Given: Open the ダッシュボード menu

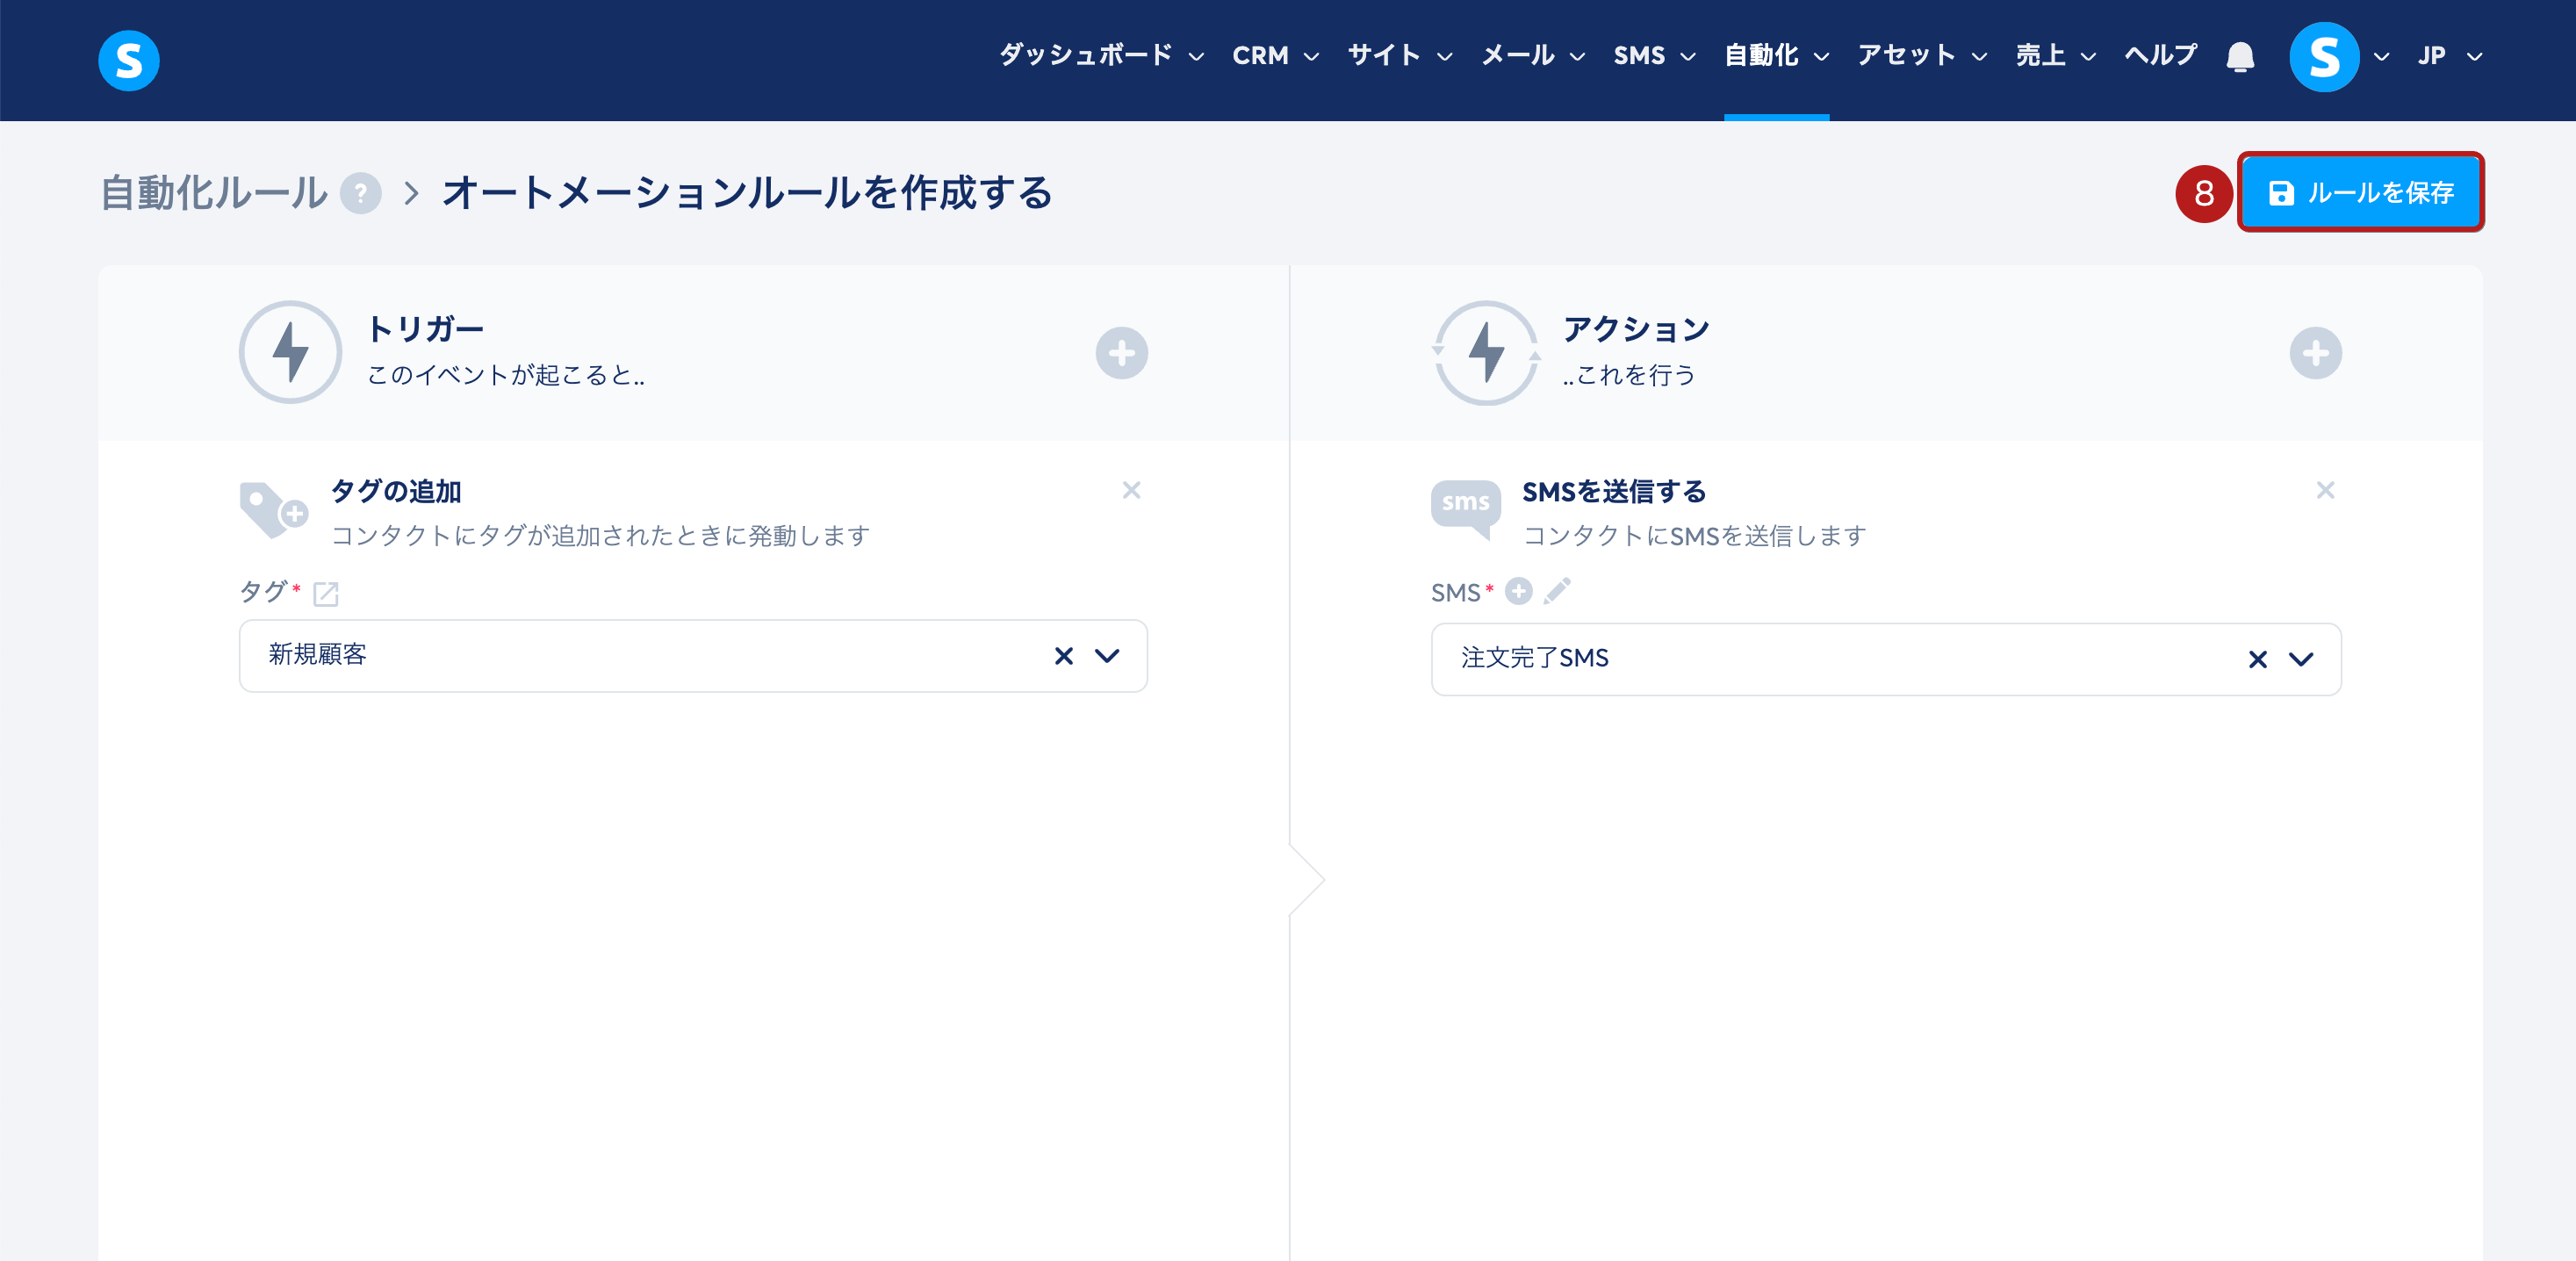Looking at the screenshot, I should [1101, 56].
